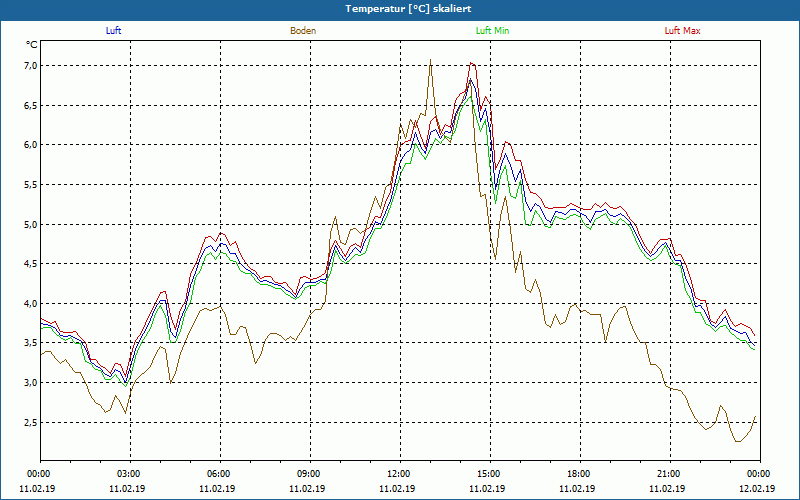
Task: Click the "7,0" y-axis value
Action: coord(31,66)
